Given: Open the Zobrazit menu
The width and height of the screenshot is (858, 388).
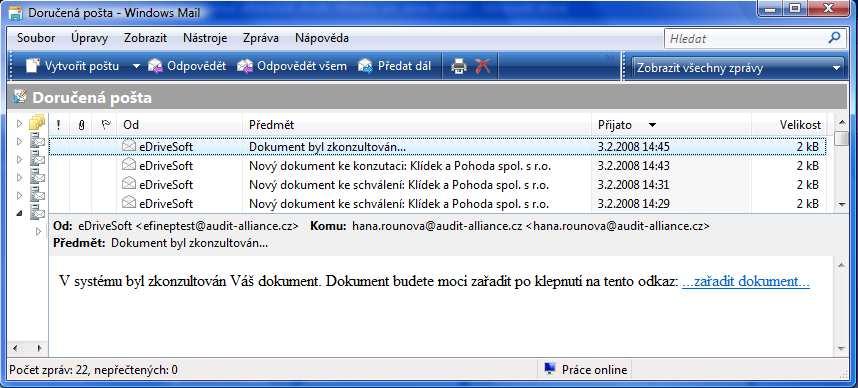Looking at the screenshot, I should pos(146,38).
